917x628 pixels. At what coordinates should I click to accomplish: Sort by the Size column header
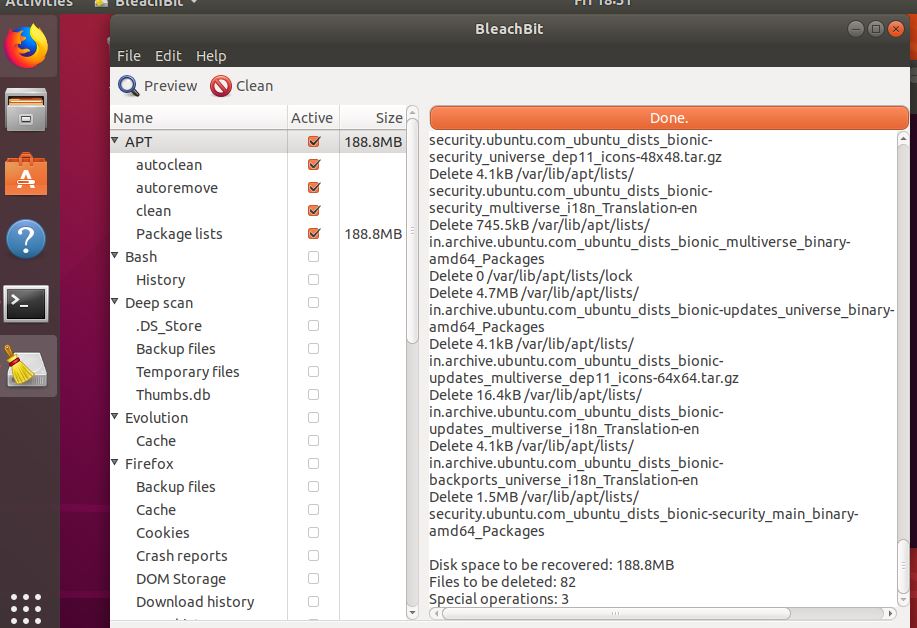coord(373,118)
